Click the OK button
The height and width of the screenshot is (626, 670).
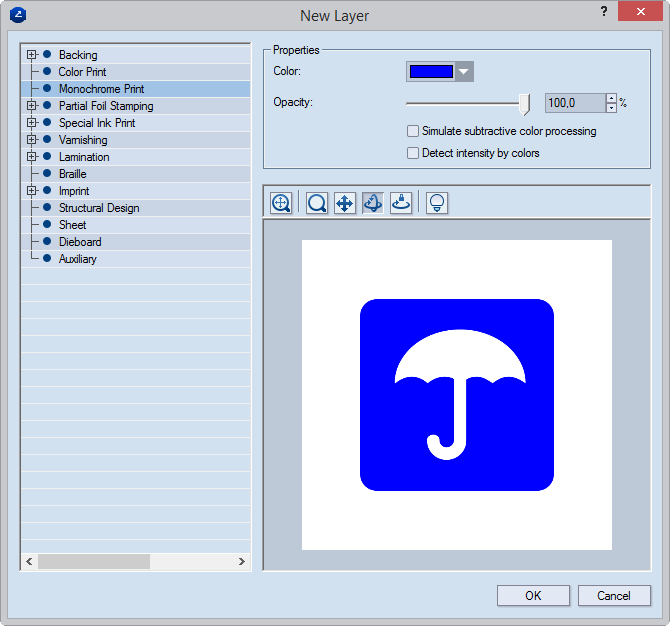pyautogui.click(x=533, y=595)
